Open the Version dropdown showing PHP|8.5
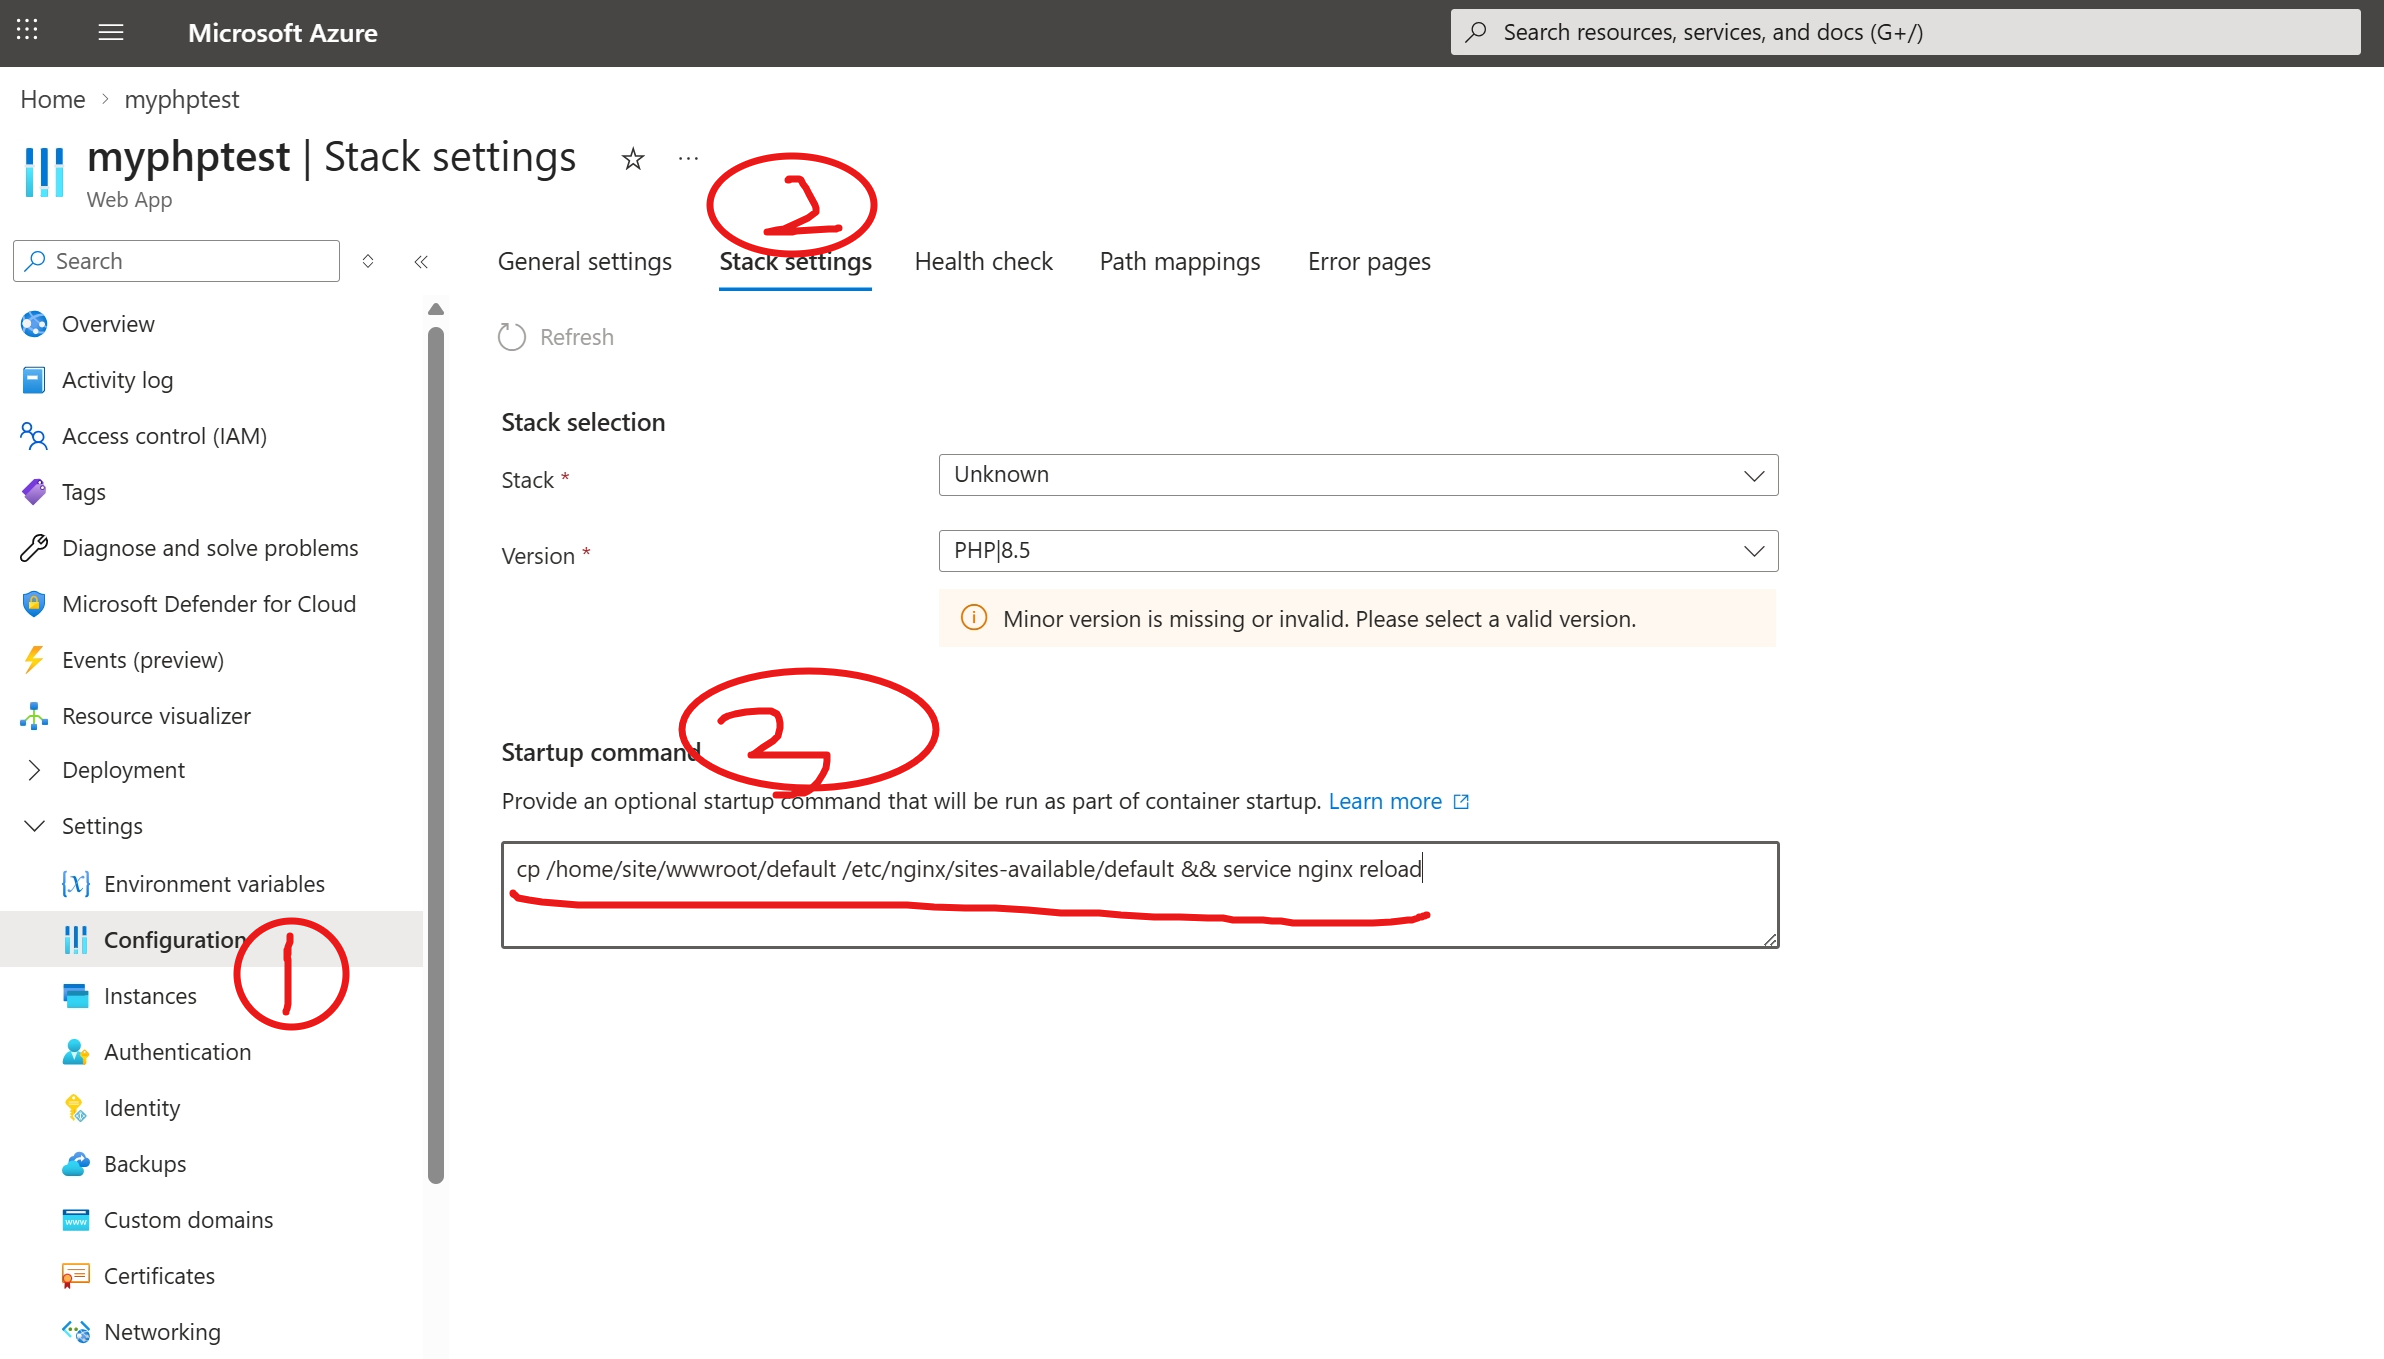Image resolution: width=2384 pixels, height=1359 pixels. [x=1357, y=551]
